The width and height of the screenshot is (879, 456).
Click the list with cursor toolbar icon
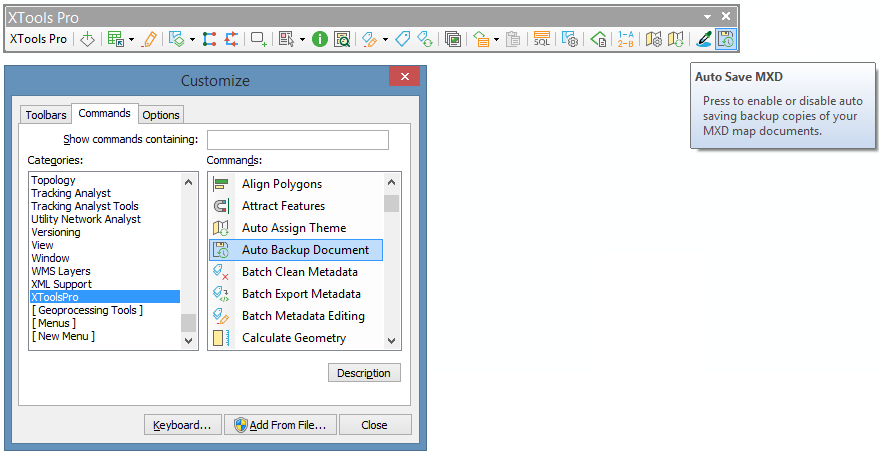[286, 39]
